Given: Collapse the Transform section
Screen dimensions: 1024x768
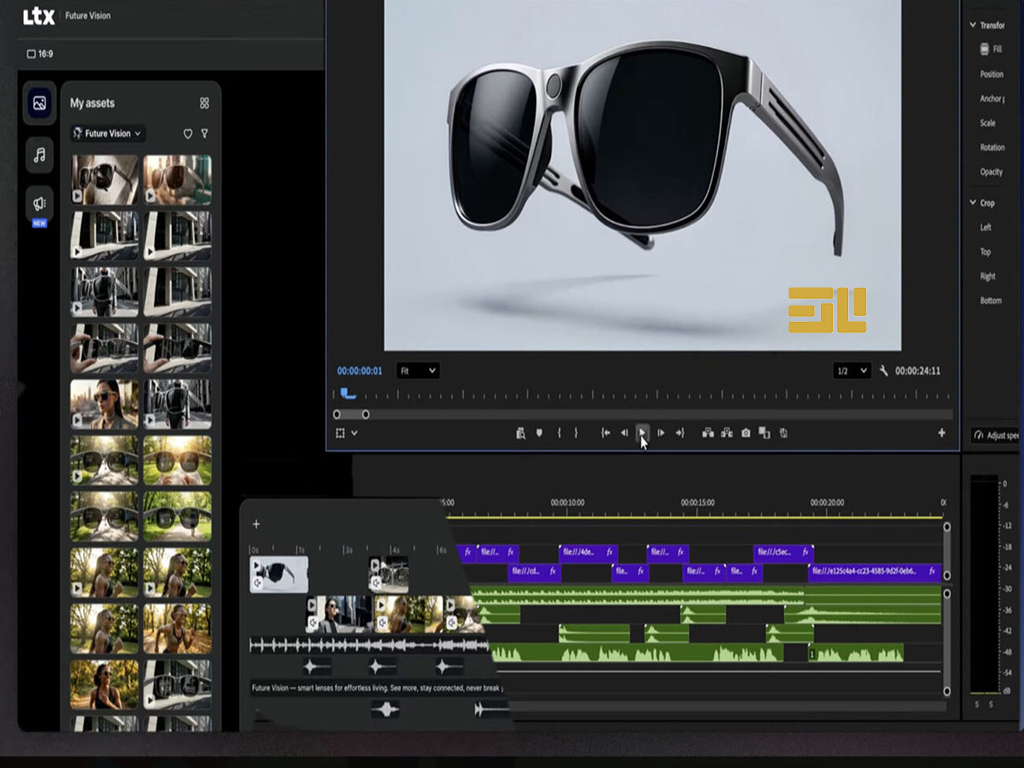Looking at the screenshot, I should [972, 25].
